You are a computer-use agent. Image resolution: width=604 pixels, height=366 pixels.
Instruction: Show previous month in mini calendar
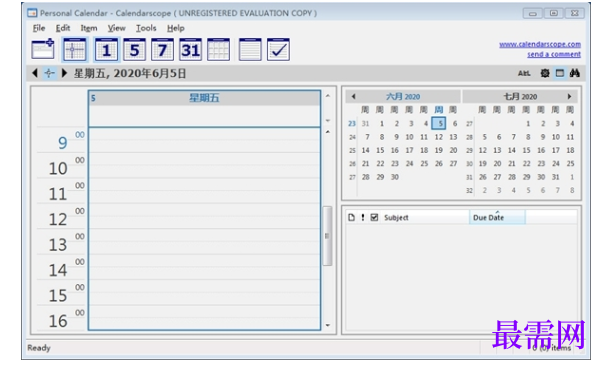tap(353, 96)
